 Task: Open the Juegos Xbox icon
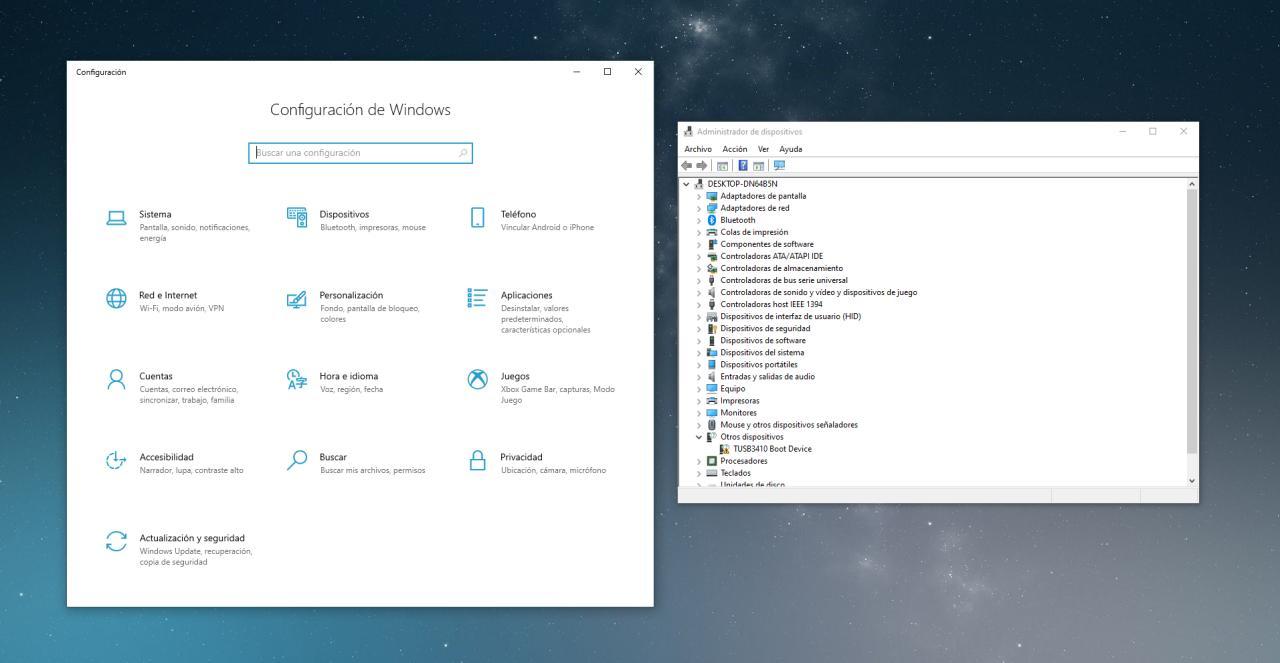click(478, 380)
